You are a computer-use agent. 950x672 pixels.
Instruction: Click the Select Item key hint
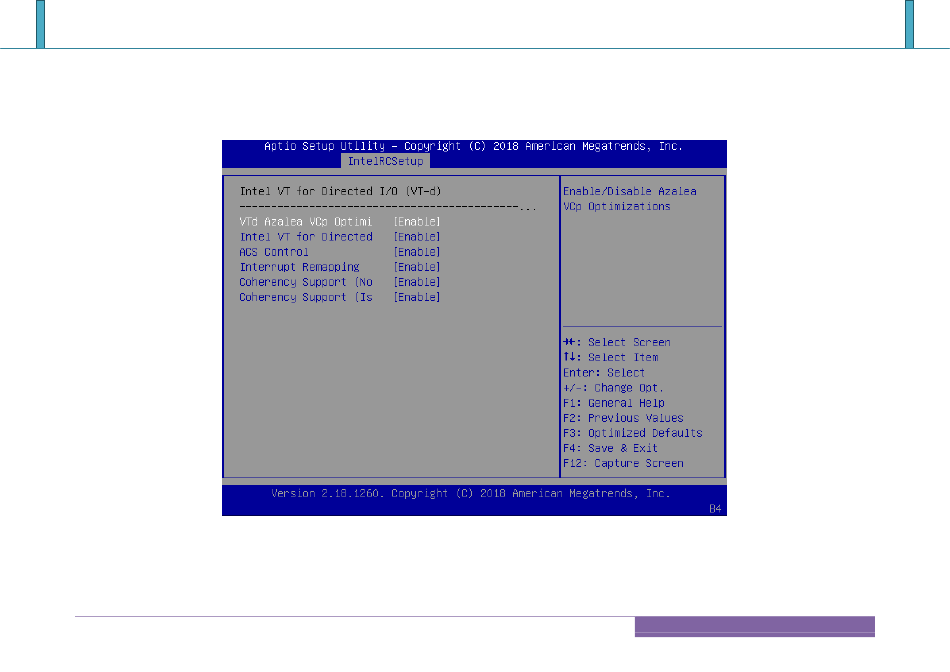(x=611, y=358)
